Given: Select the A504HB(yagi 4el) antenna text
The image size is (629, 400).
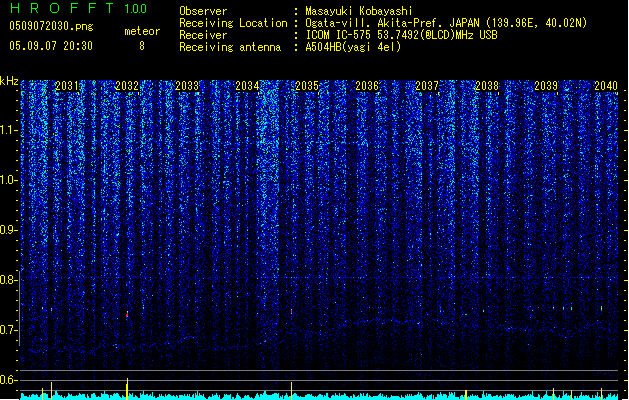Looking at the screenshot, I should point(353,47).
